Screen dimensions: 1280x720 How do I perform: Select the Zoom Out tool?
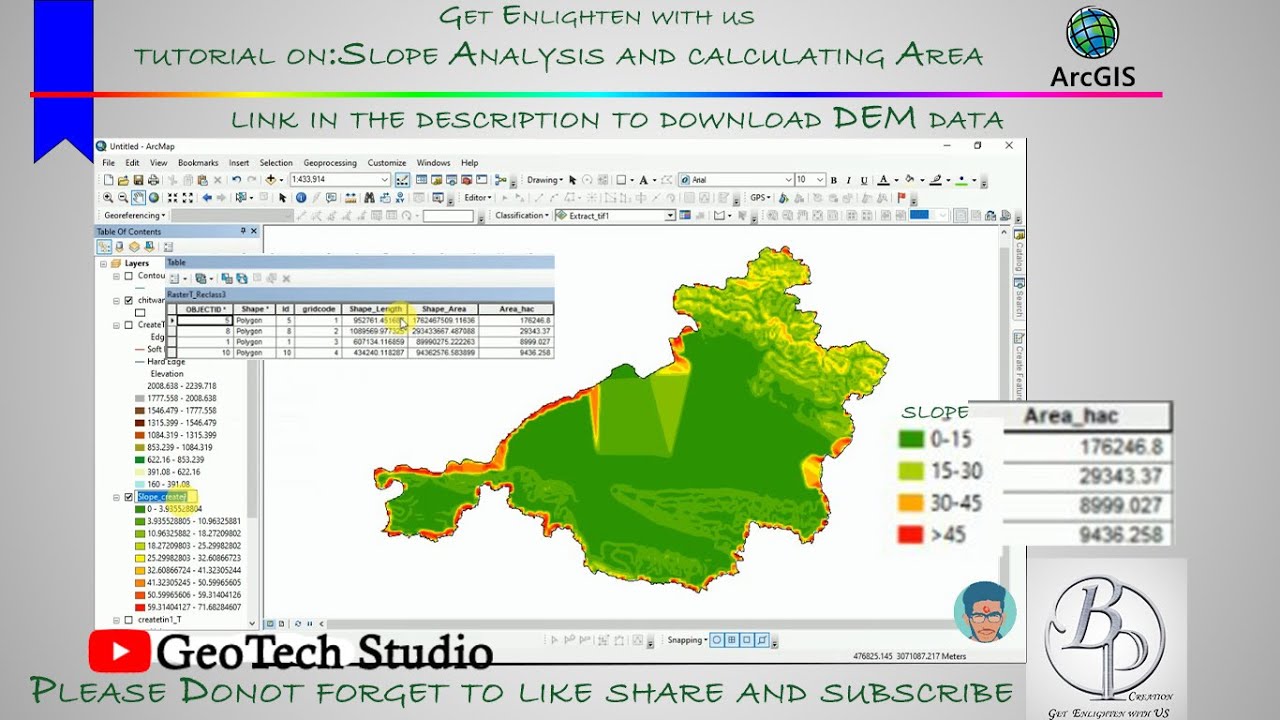tap(123, 198)
